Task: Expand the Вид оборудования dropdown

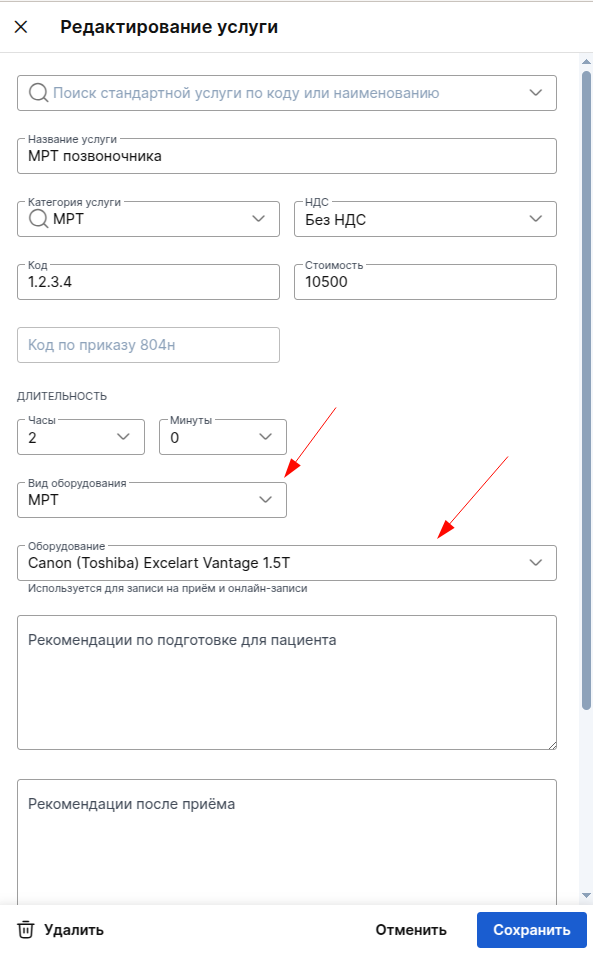Action: click(x=152, y=499)
